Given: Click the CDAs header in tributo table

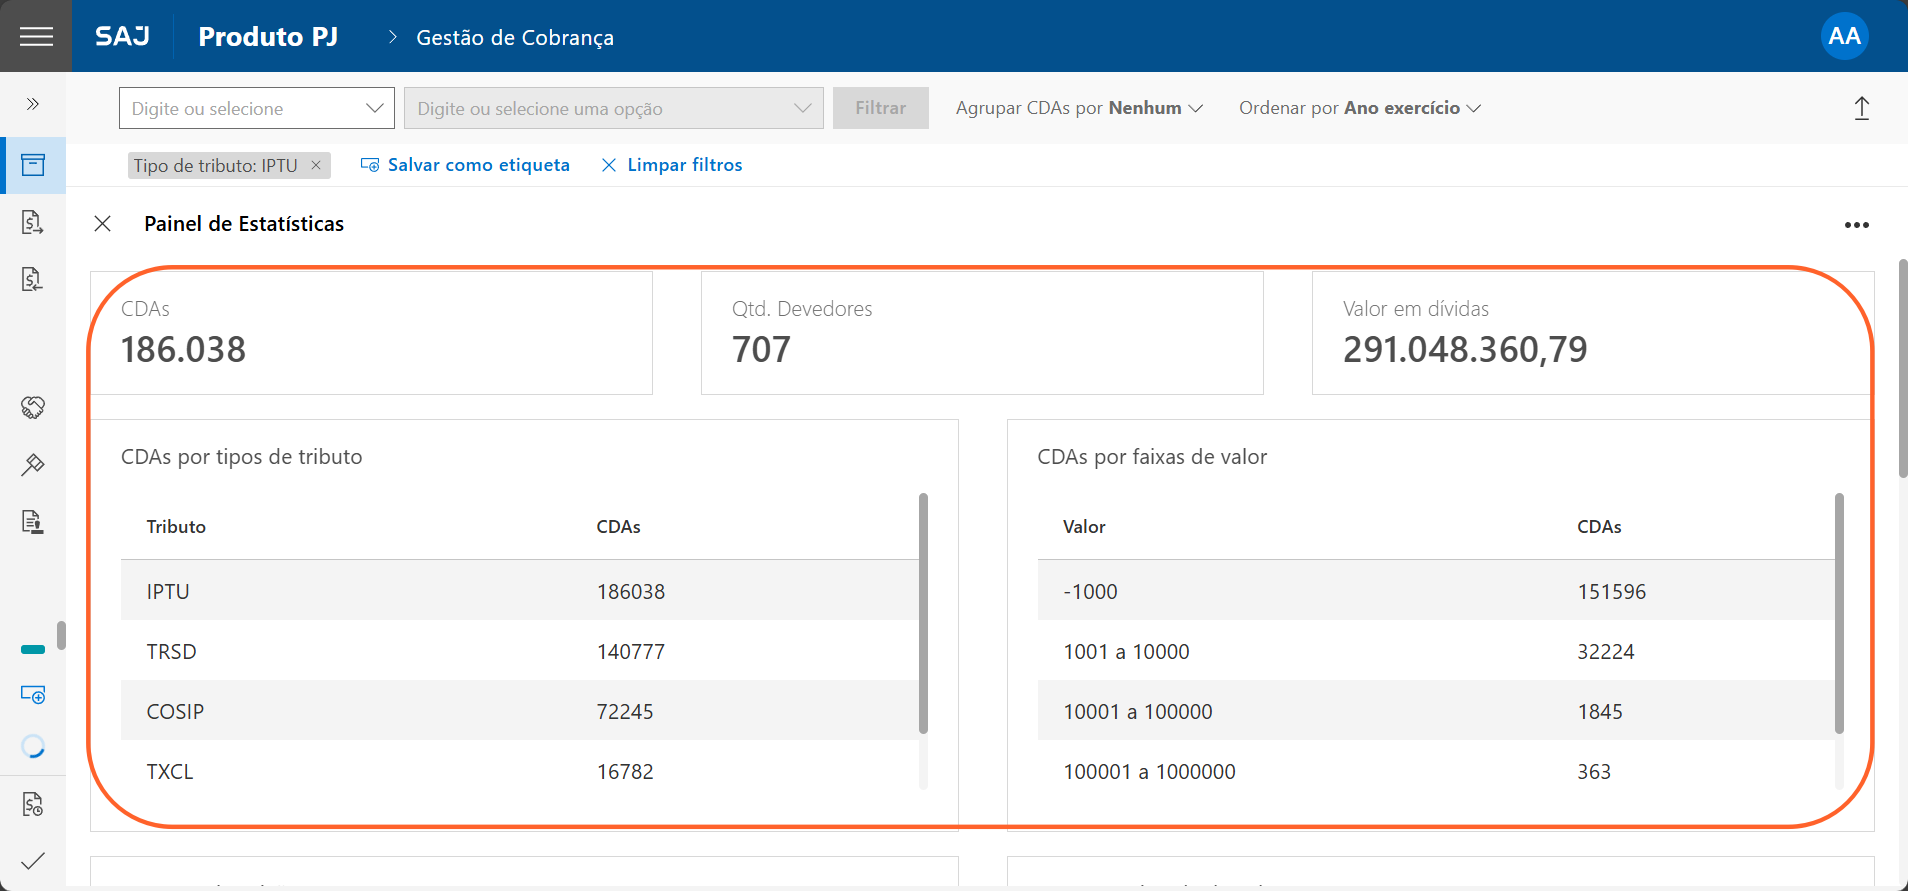Looking at the screenshot, I should [618, 527].
